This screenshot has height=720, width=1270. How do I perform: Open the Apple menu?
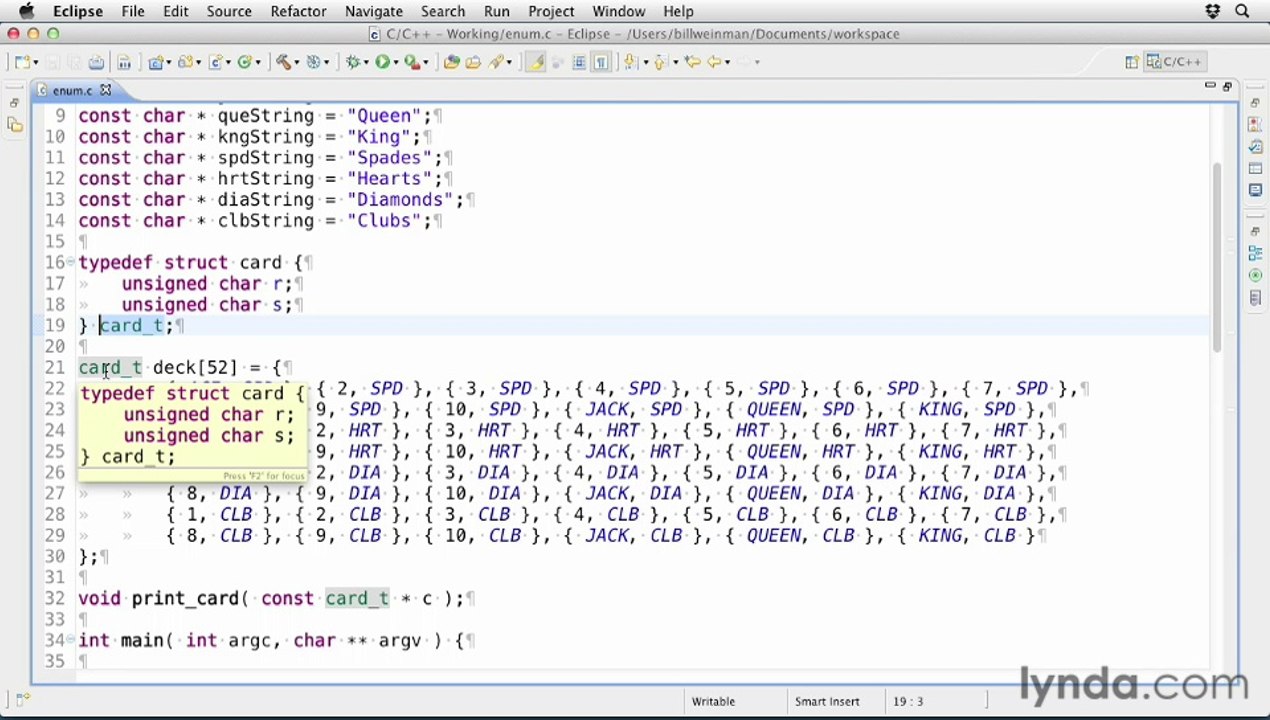(27, 11)
